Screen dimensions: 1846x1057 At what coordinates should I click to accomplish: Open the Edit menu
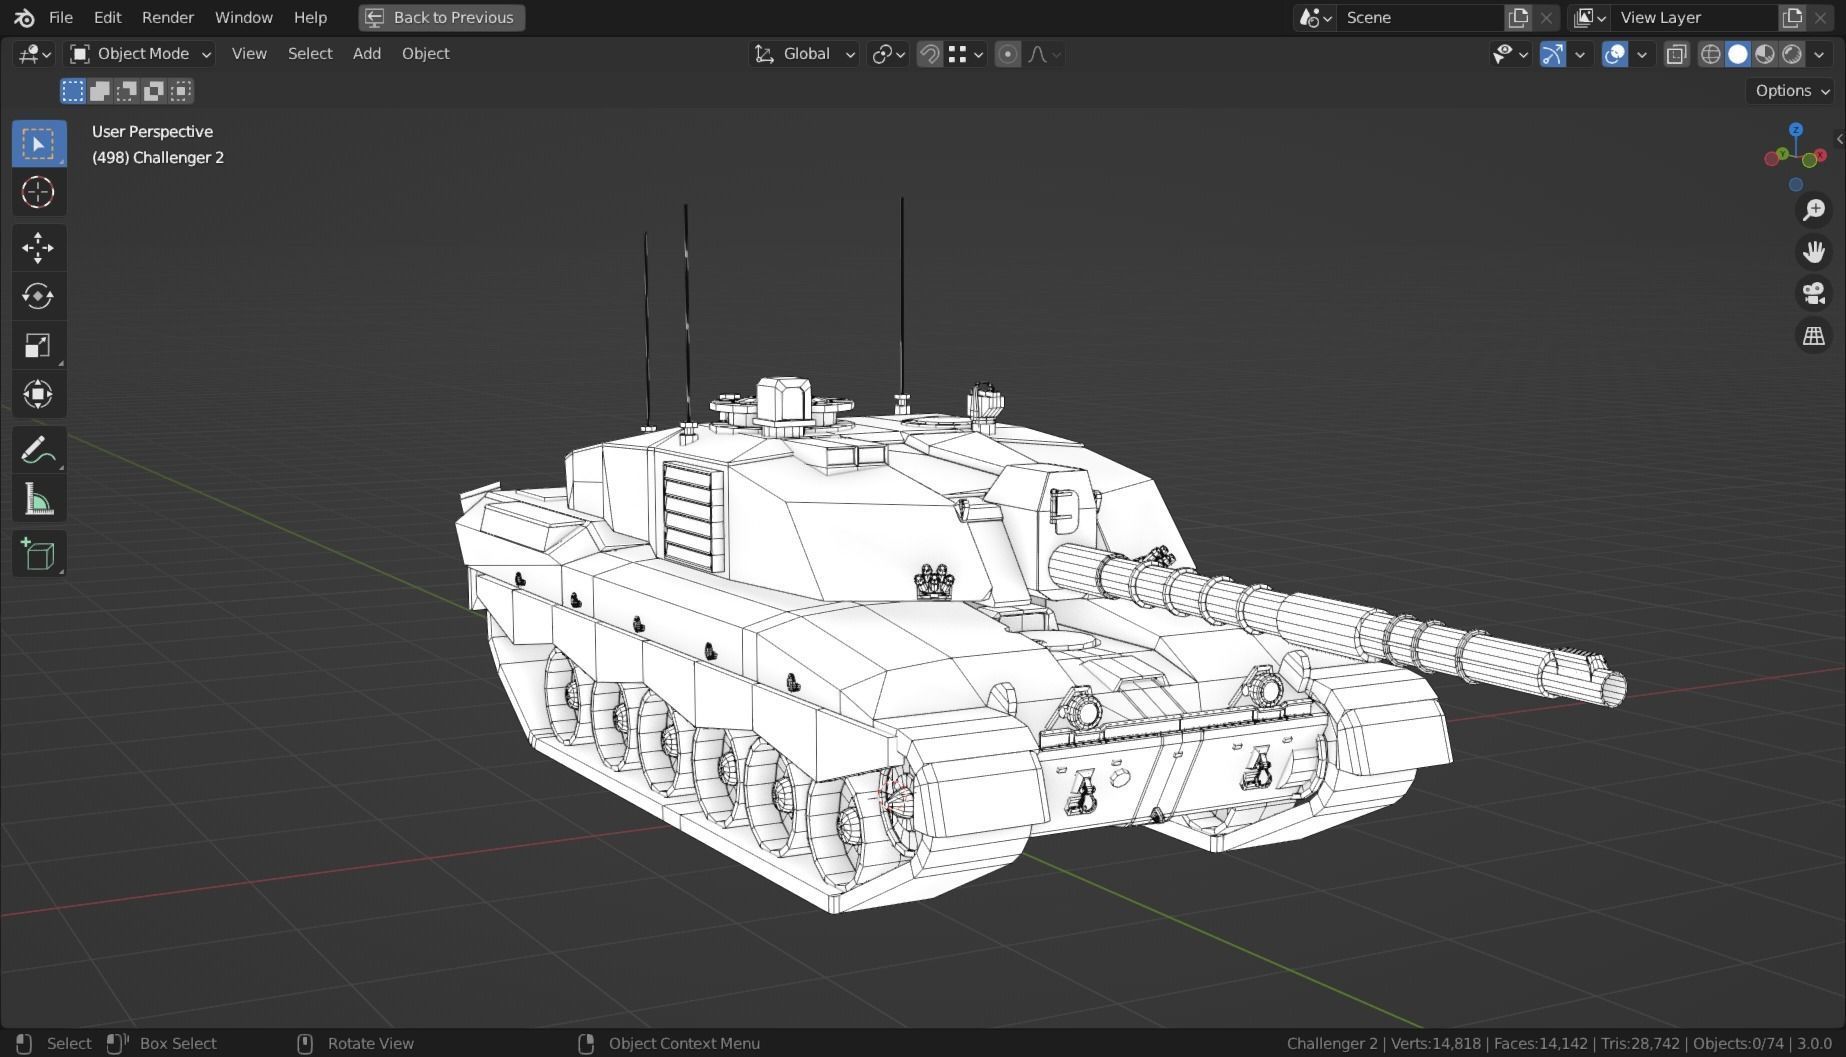coord(107,17)
